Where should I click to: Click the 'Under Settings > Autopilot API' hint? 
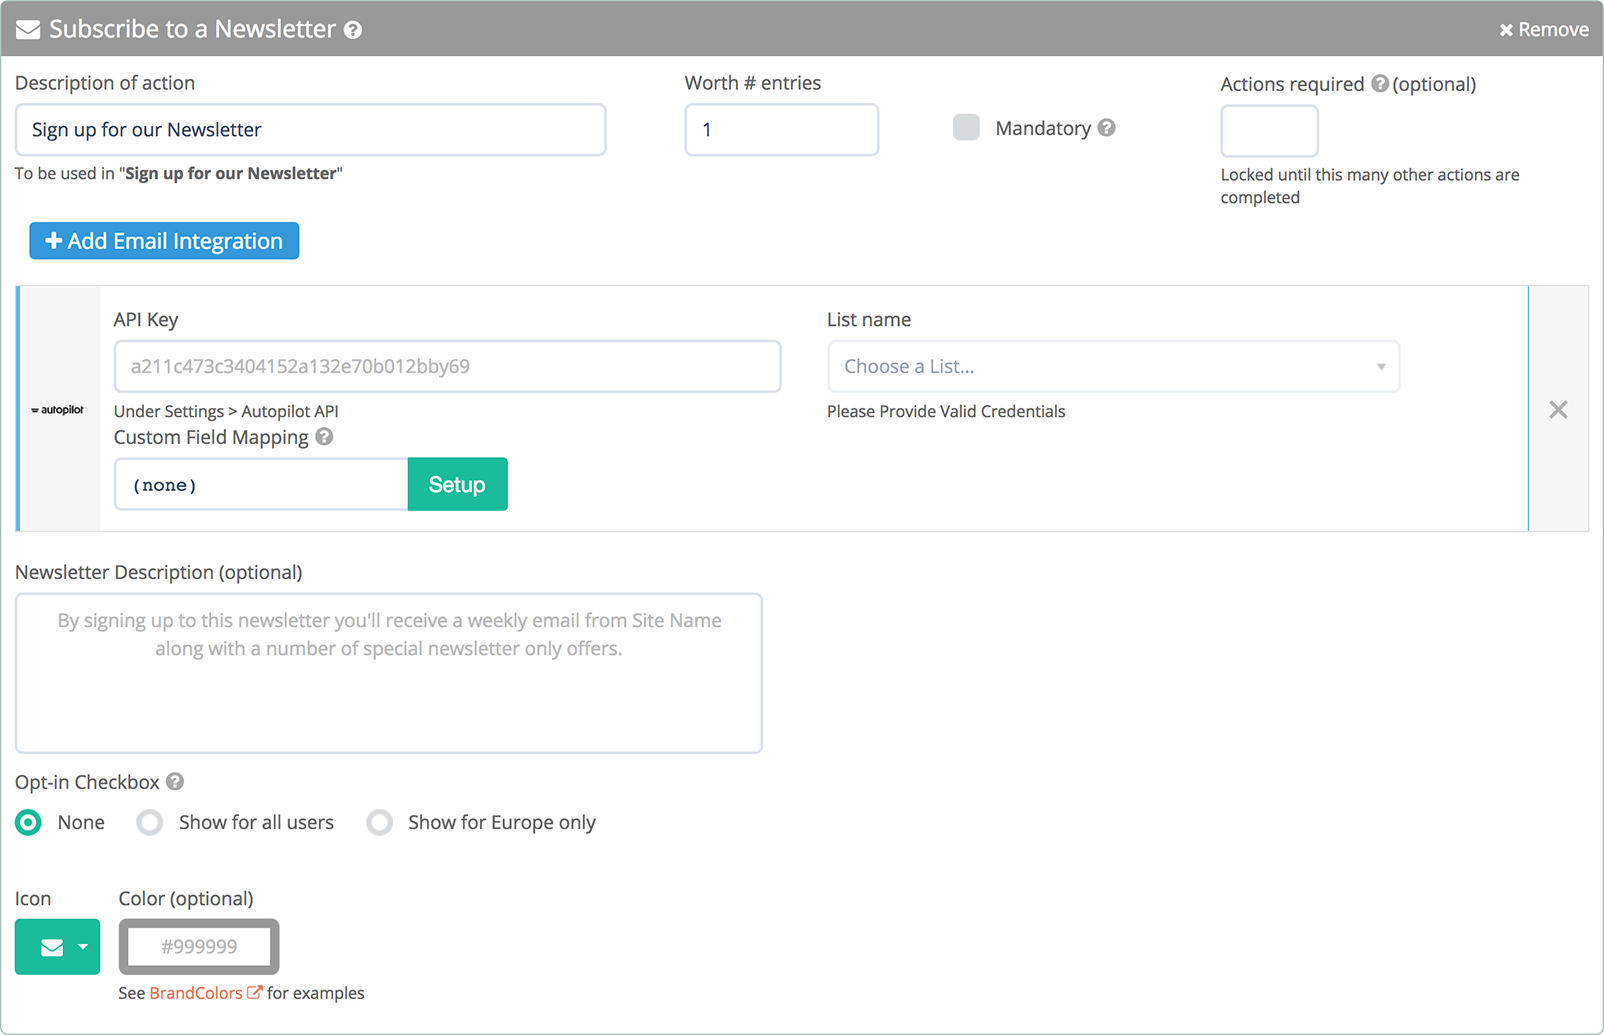click(226, 411)
